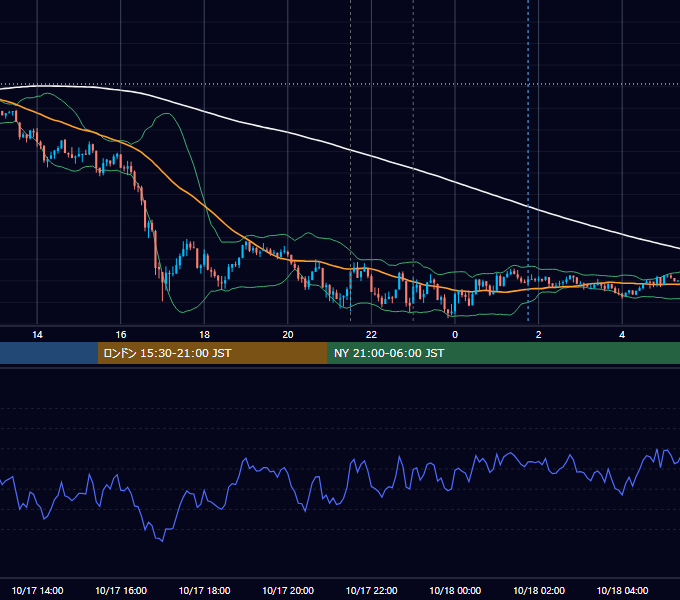
Task: Select the NY 21:00-06:00 JST session bar
Action: [503, 353]
